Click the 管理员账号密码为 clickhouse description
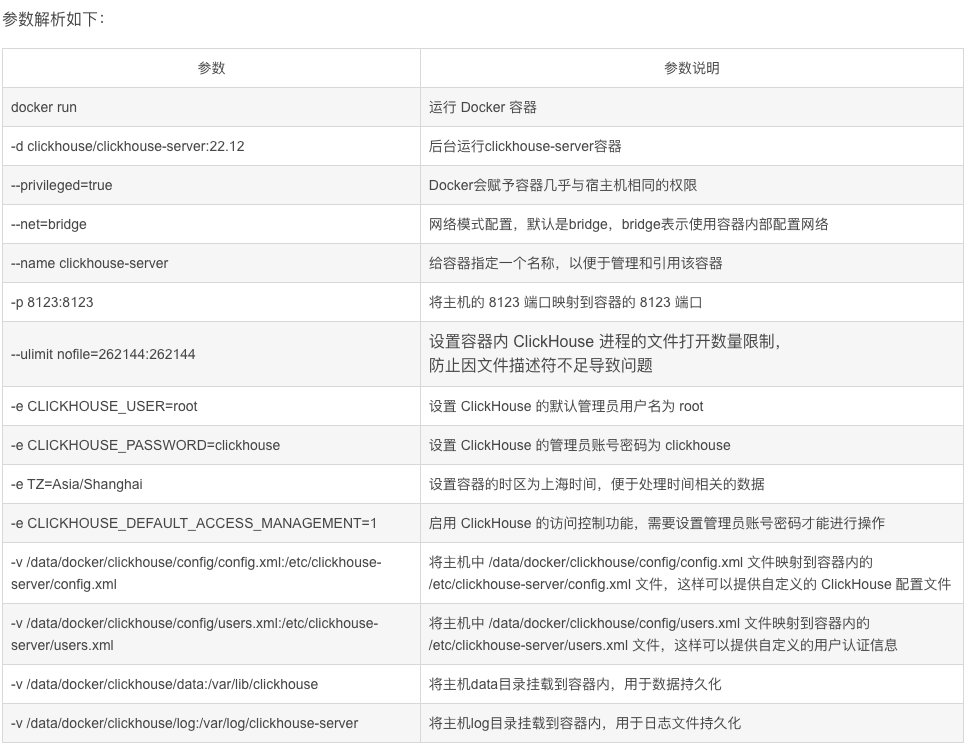This screenshot has height=745, width=966. [692, 445]
